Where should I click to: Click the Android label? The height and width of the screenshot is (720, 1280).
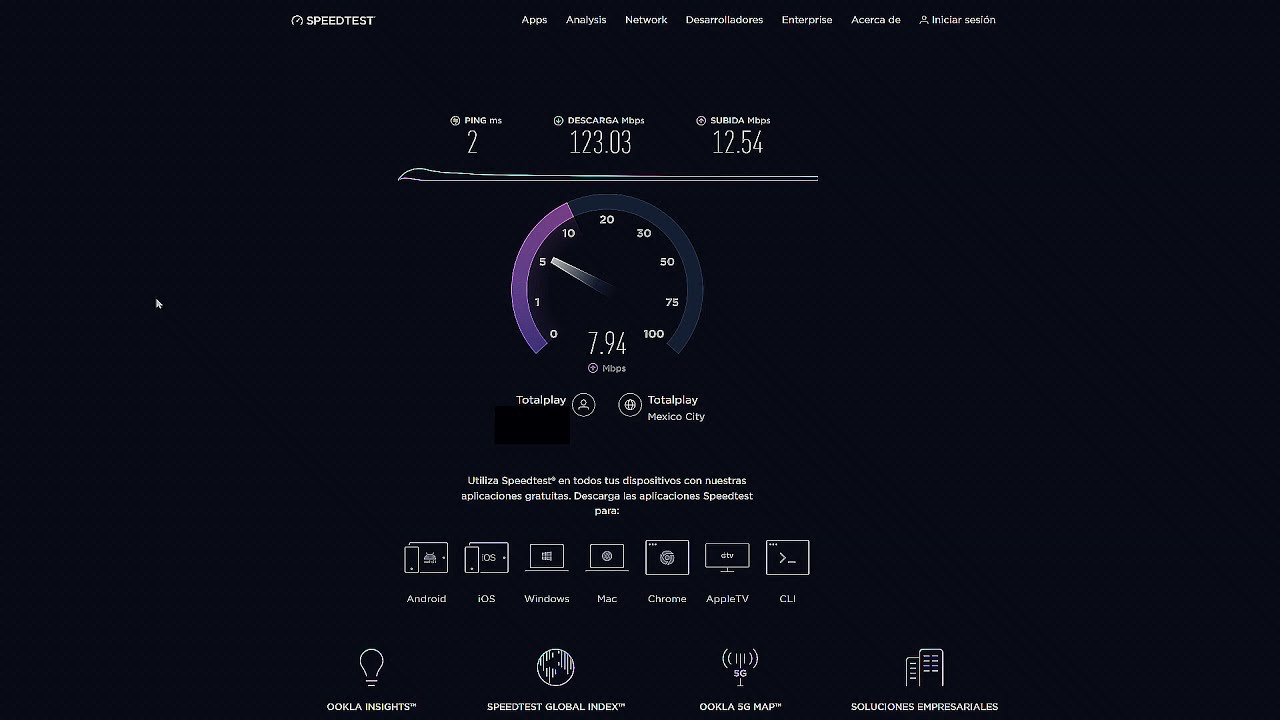426,599
